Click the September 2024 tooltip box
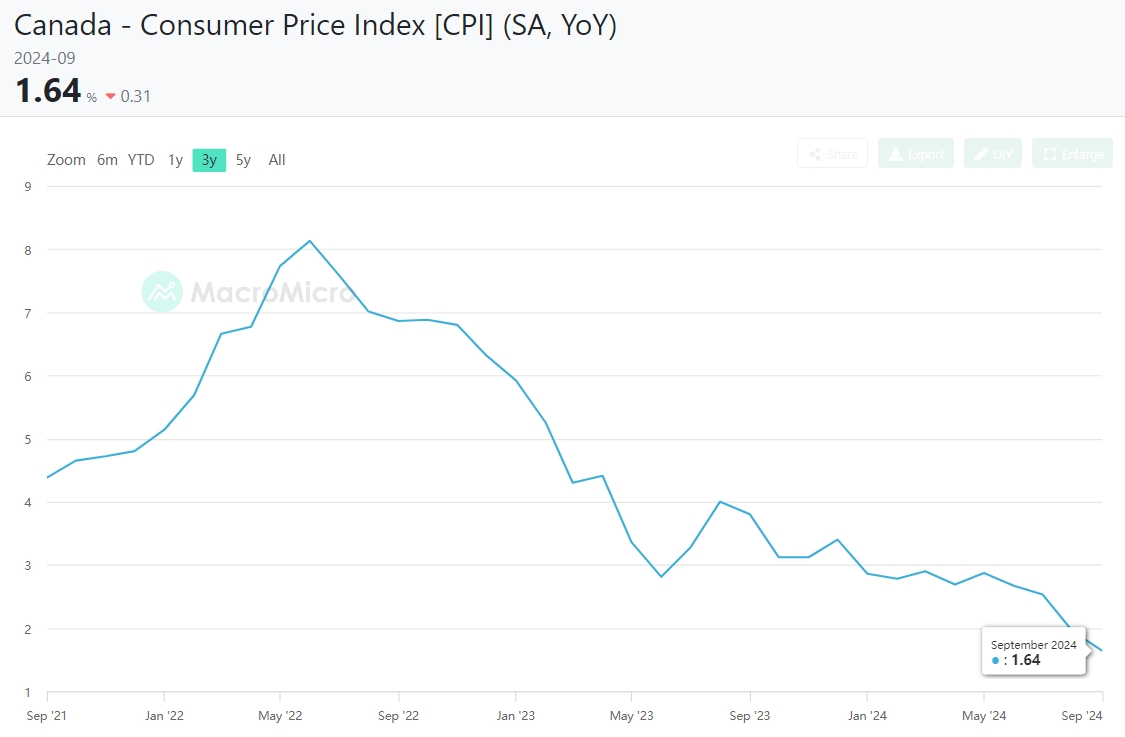 pos(1033,653)
